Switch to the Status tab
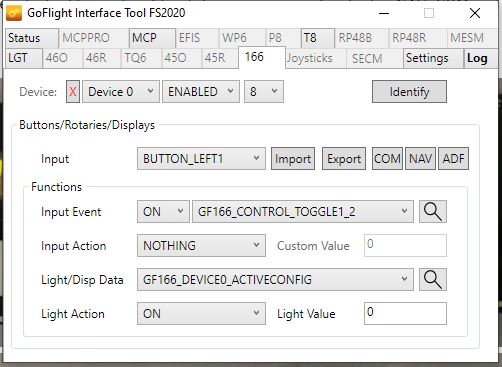The width and height of the screenshot is (502, 367). click(32, 38)
